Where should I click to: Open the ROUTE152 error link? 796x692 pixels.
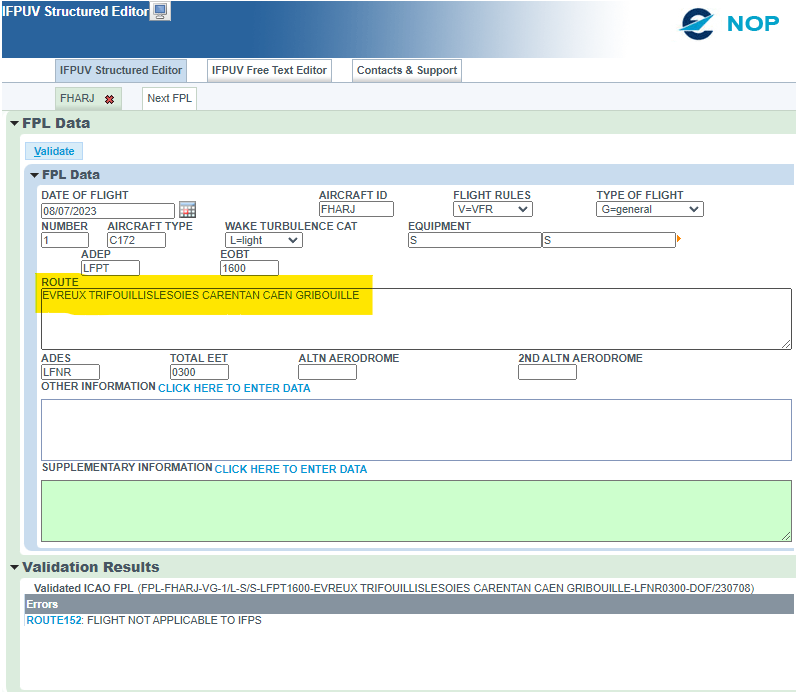click(54, 620)
